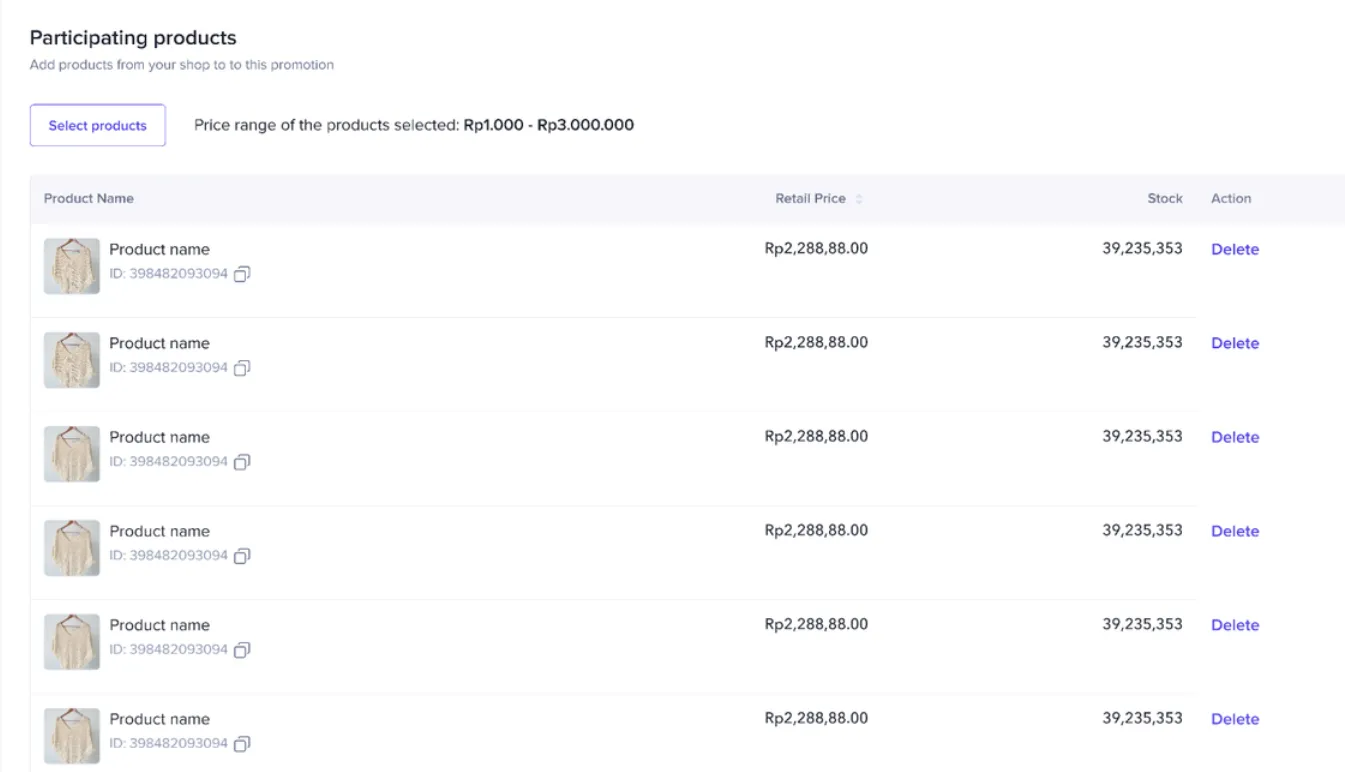Click the Stock column header
This screenshot has height=772, width=1345.
click(x=1165, y=198)
